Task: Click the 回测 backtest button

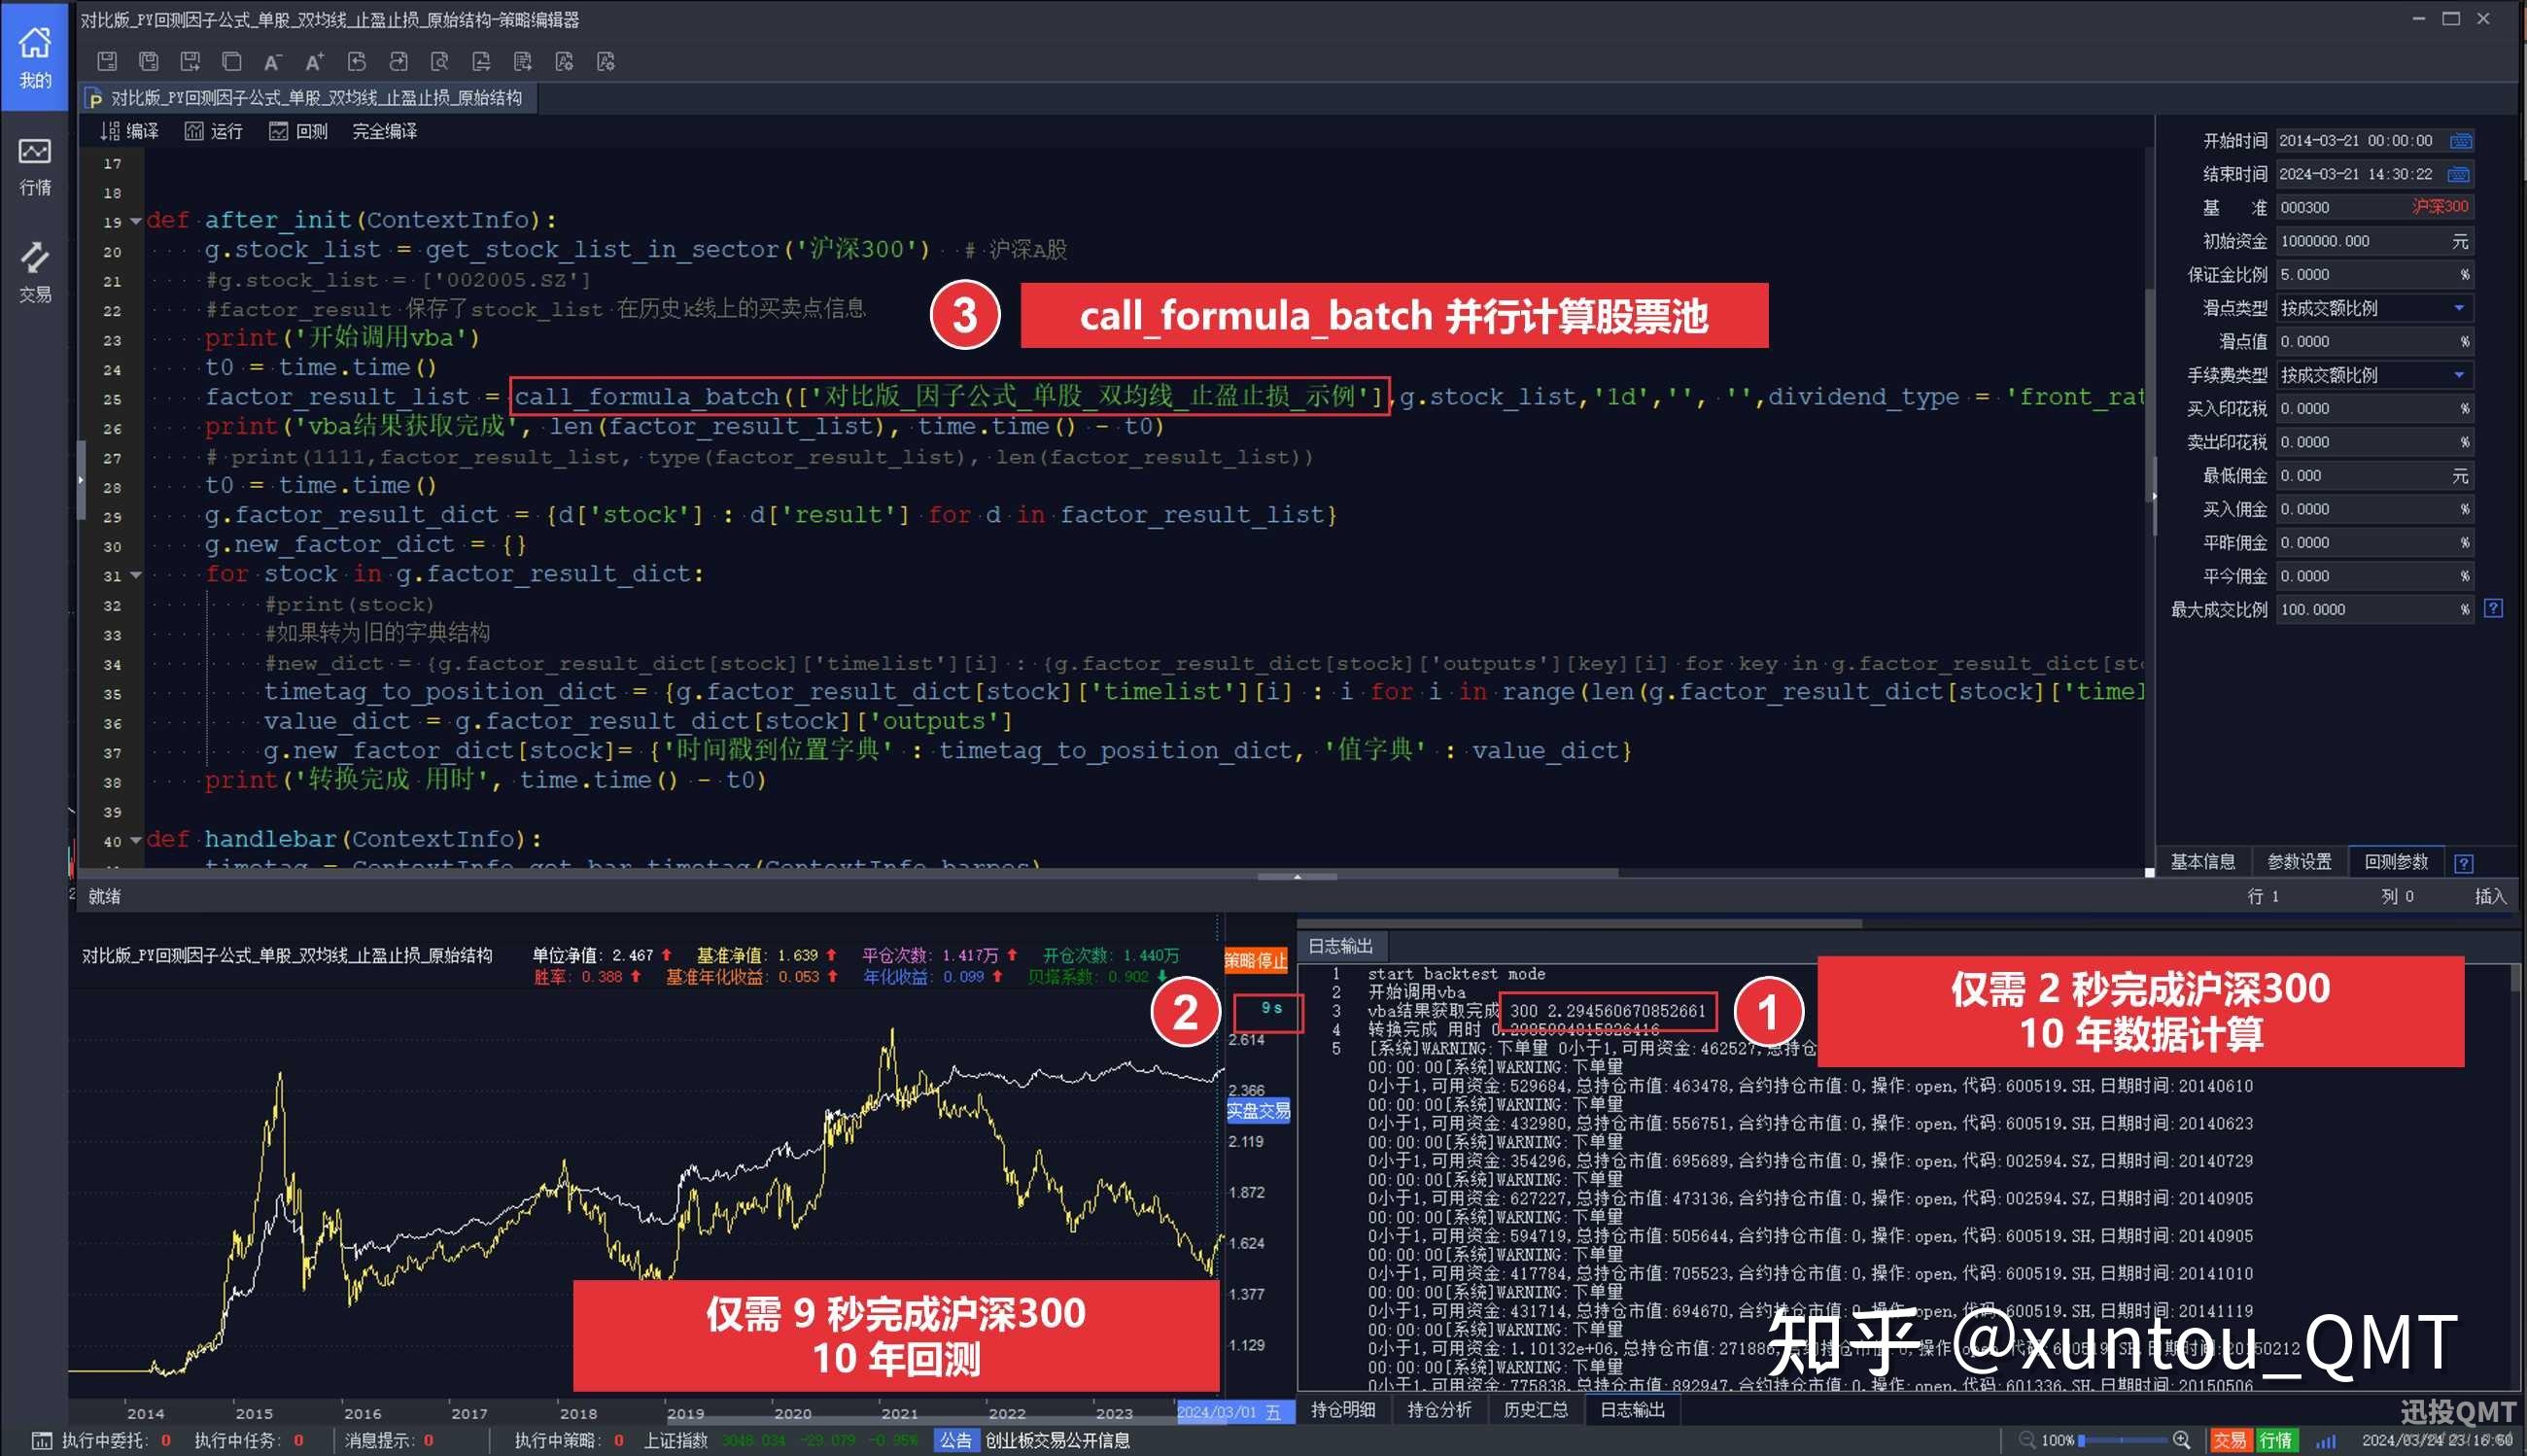Action: tap(299, 131)
